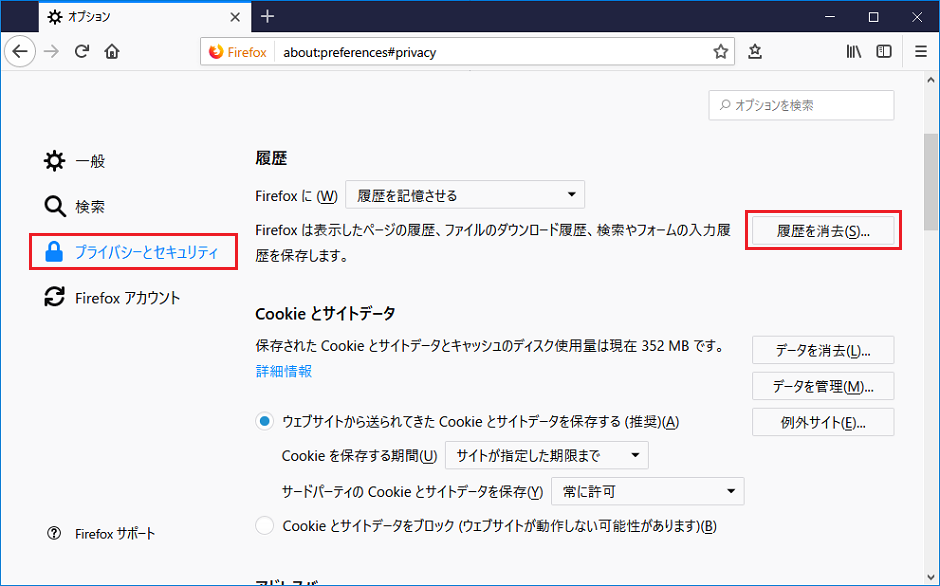Open the サイトが指定した期限まで dropdown

pyautogui.click(x=546, y=456)
